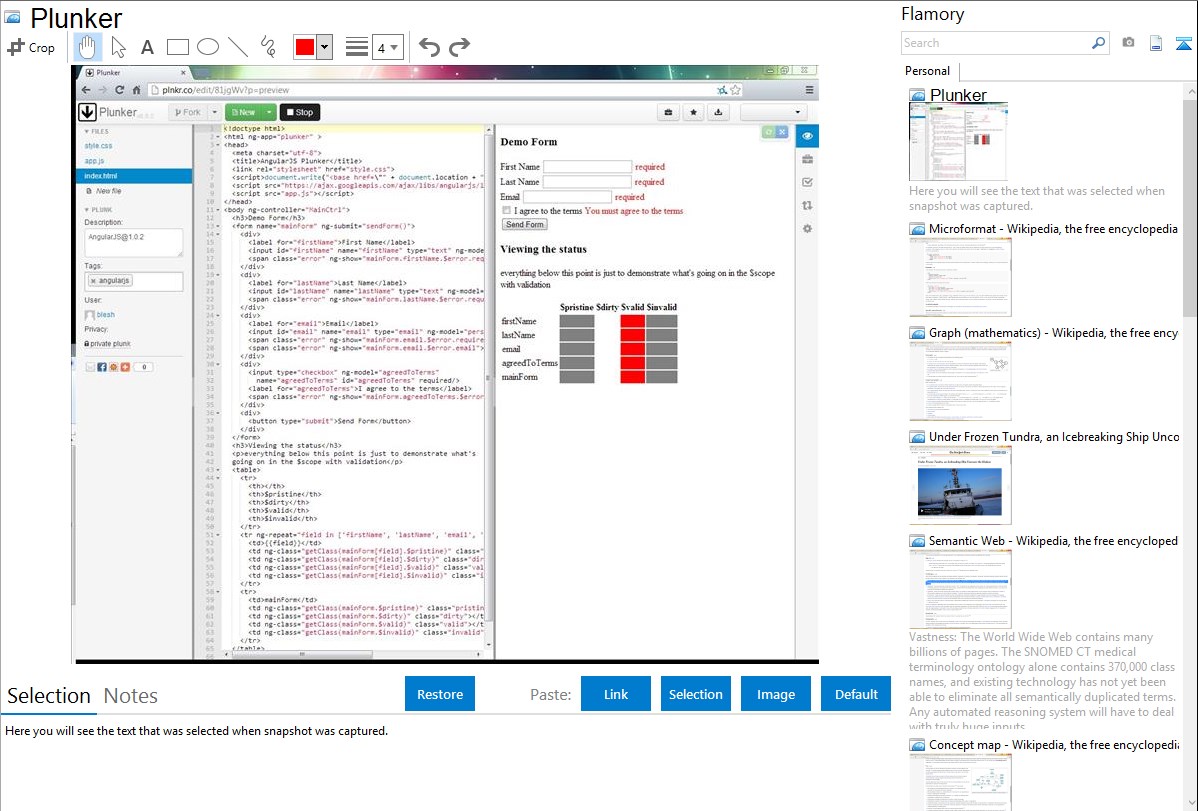The image size is (1198, 811).
Task: Undo the last annotation
Action: click(429, 47)
